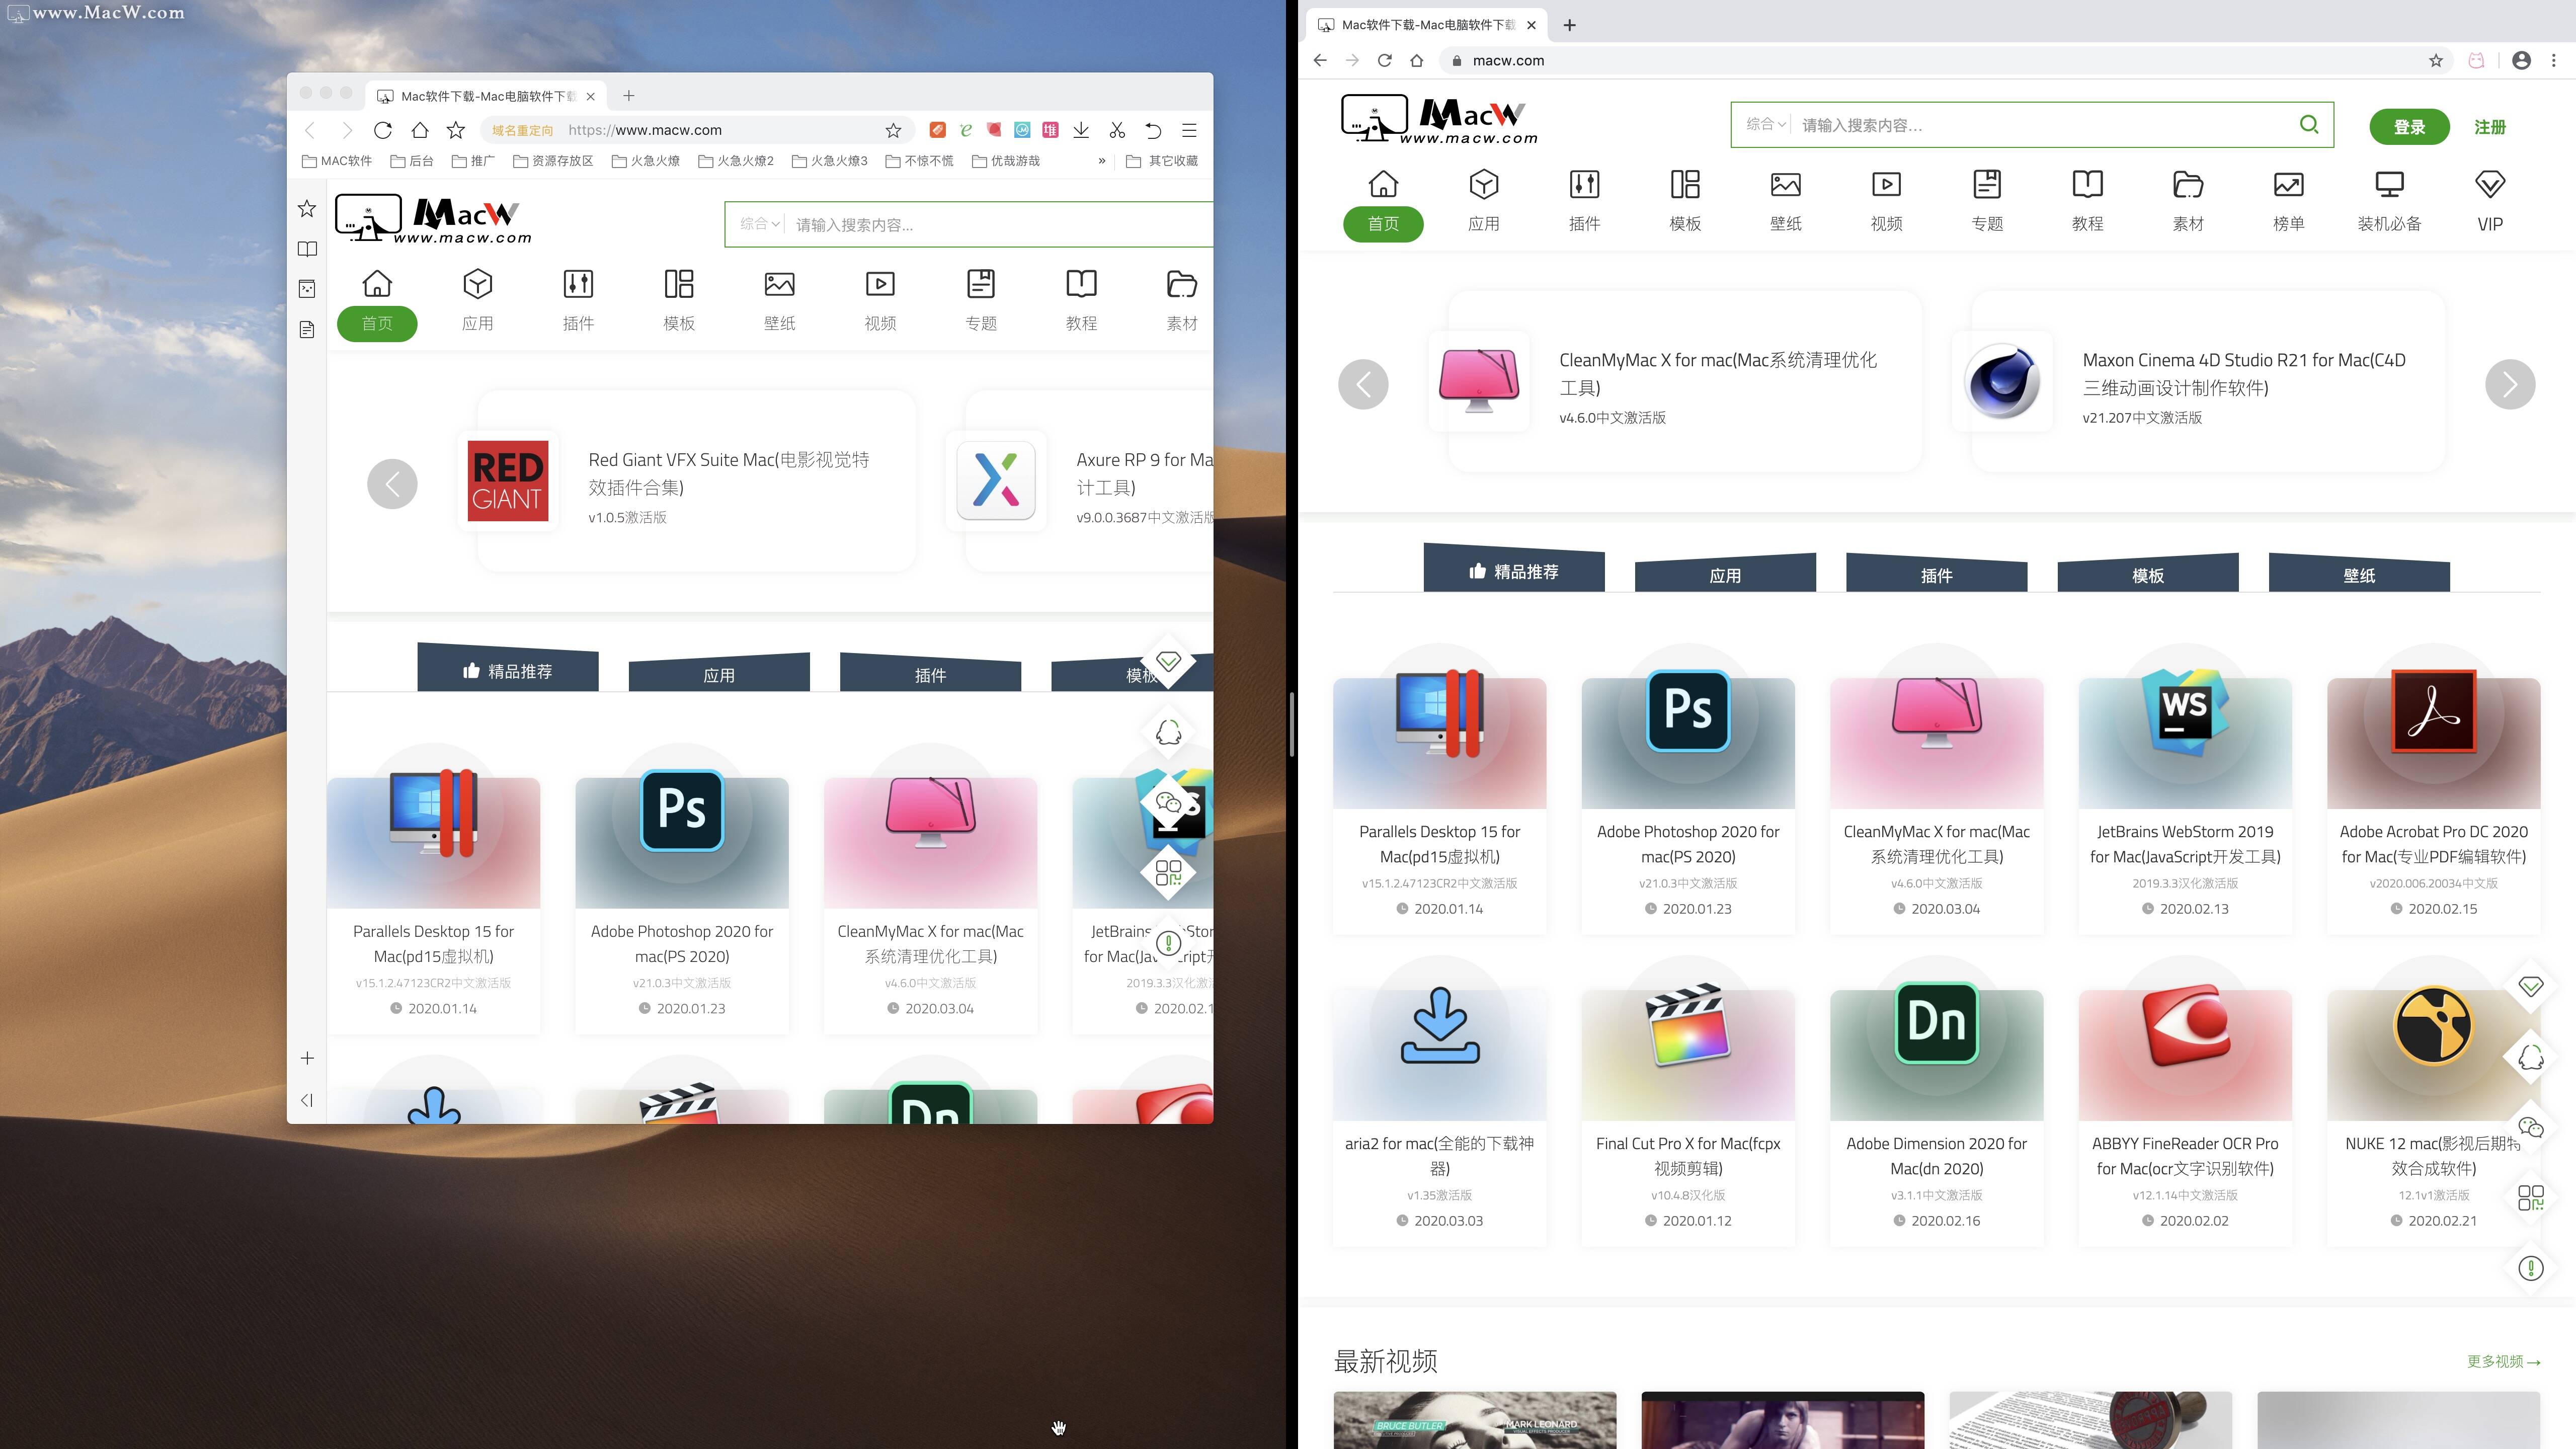
Task: Expand 综合 dropdown in left browser search box
Action: point(759,224)
